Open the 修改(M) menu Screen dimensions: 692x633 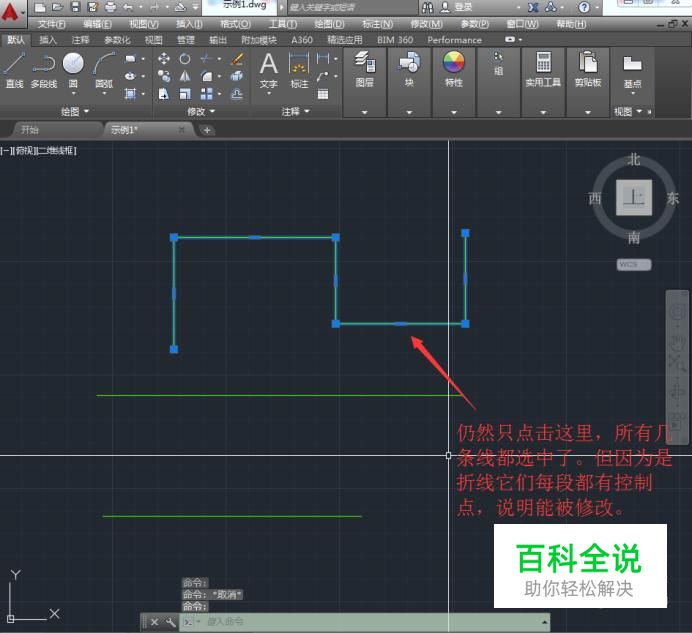[x=426, y=24]
